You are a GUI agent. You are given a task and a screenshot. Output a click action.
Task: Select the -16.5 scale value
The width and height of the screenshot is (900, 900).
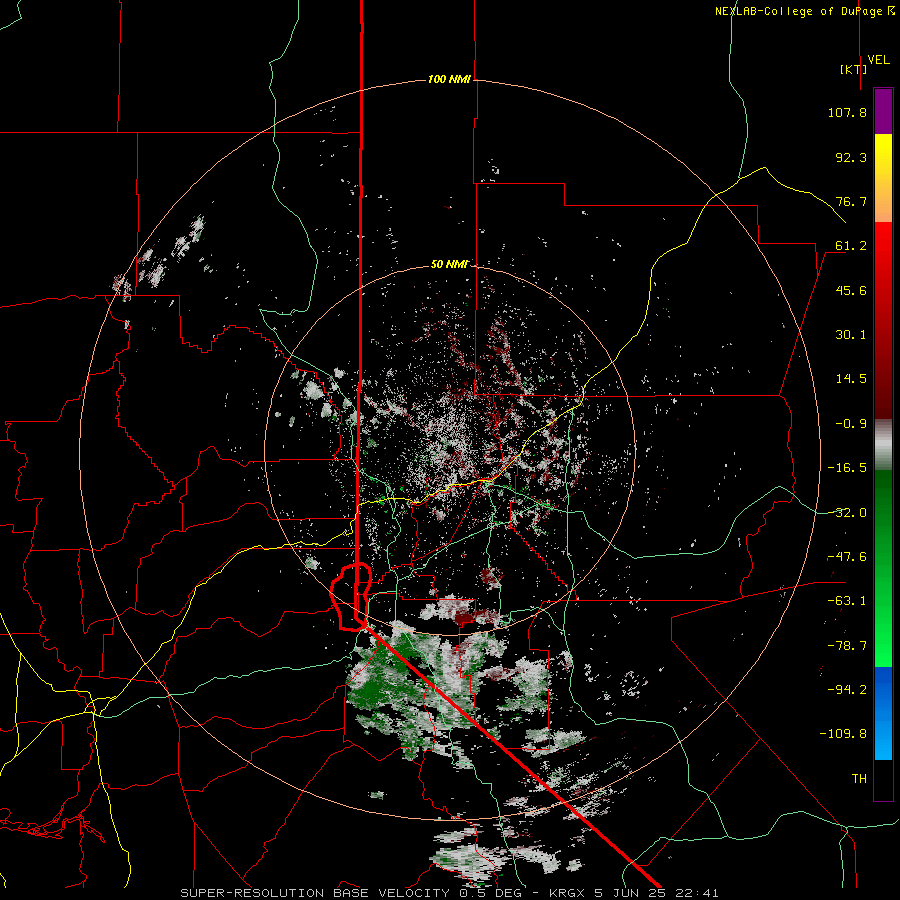847,468
